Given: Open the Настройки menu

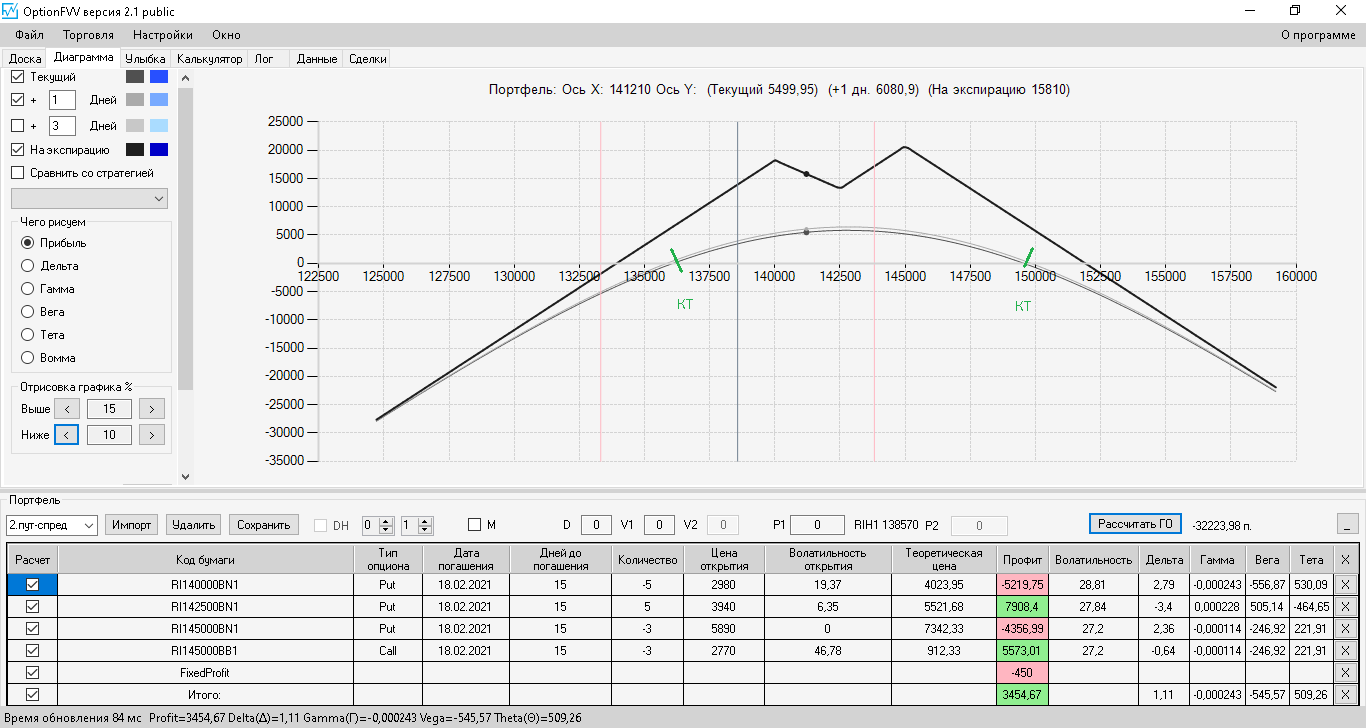Looking at the screenshot, I should tap(163, 35).
